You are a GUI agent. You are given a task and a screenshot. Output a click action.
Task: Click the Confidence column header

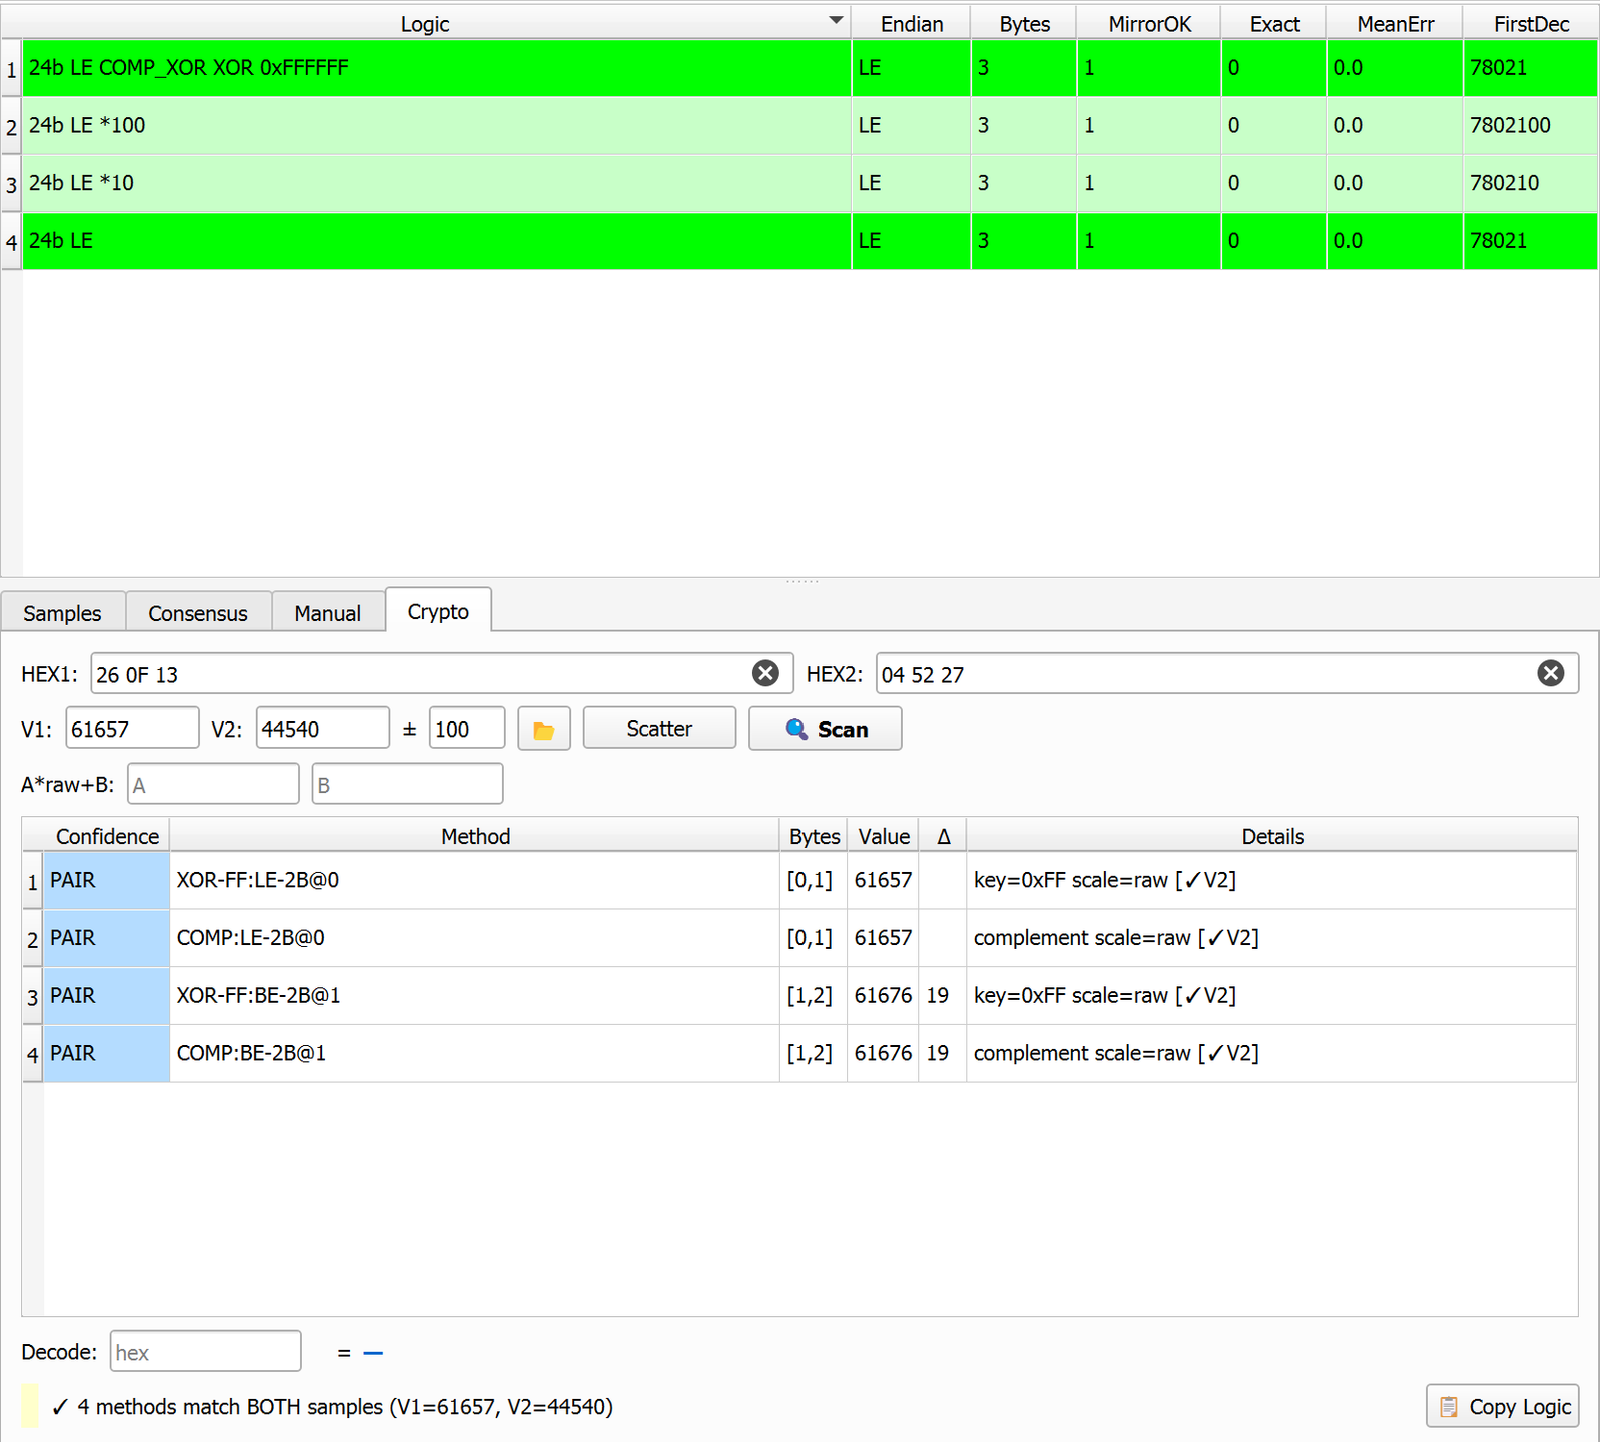coord(107,836)
